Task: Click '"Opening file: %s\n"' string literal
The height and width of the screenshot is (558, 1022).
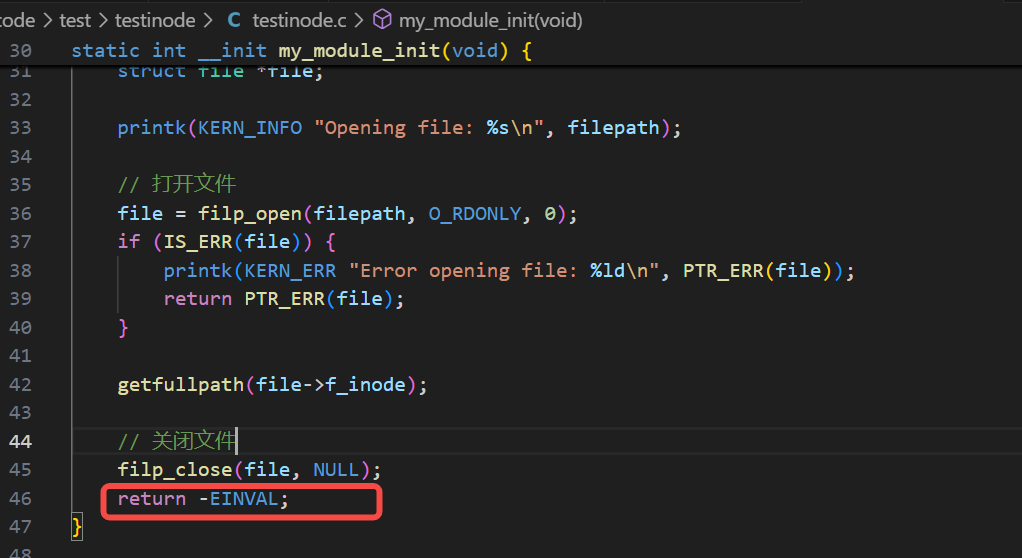Action: [430, 128]
